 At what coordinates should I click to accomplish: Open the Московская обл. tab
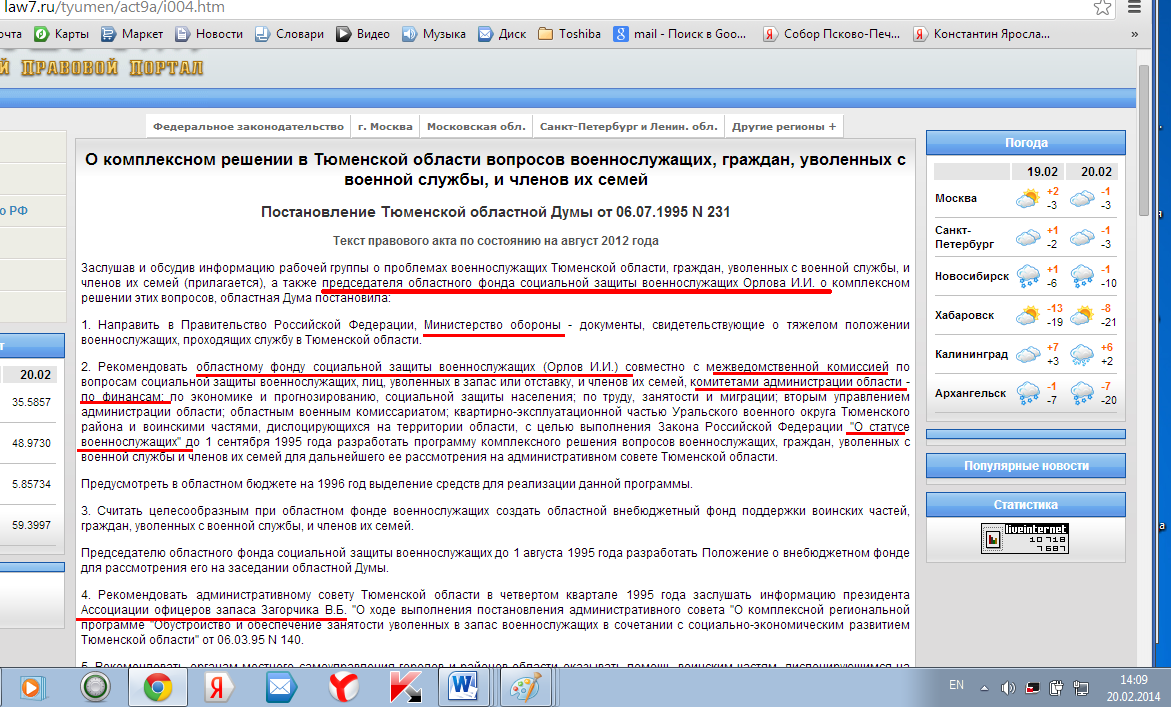tap(476, 126)
